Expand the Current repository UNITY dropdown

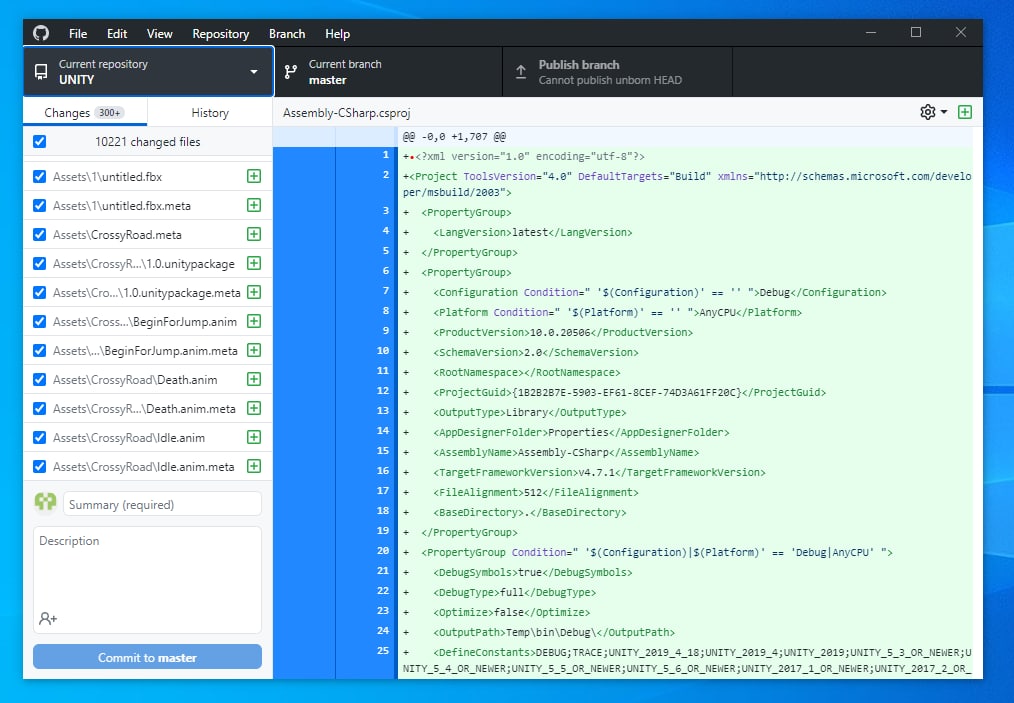tap(149, 72)
